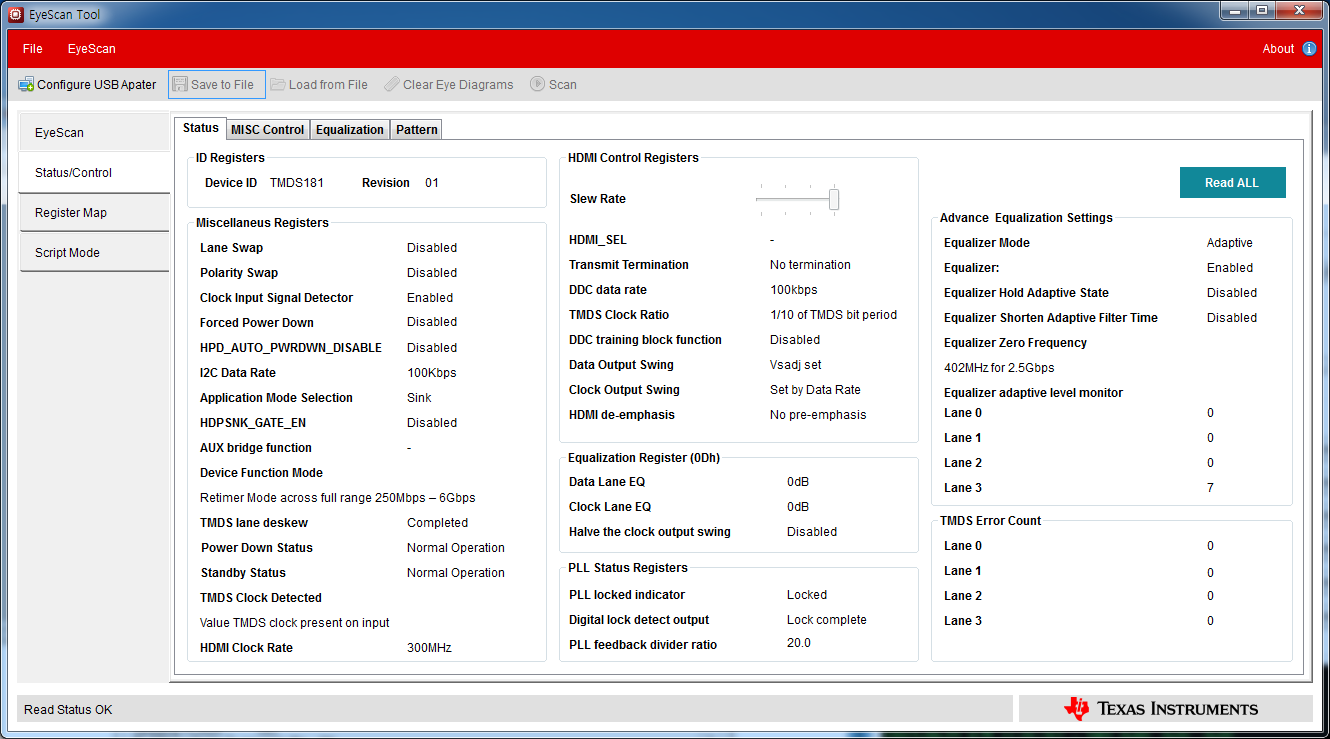The width and height of the screenshot is (1330, 739).
Task: Click the Data Lane EQ 0dB value
Action: click(798, 482)
